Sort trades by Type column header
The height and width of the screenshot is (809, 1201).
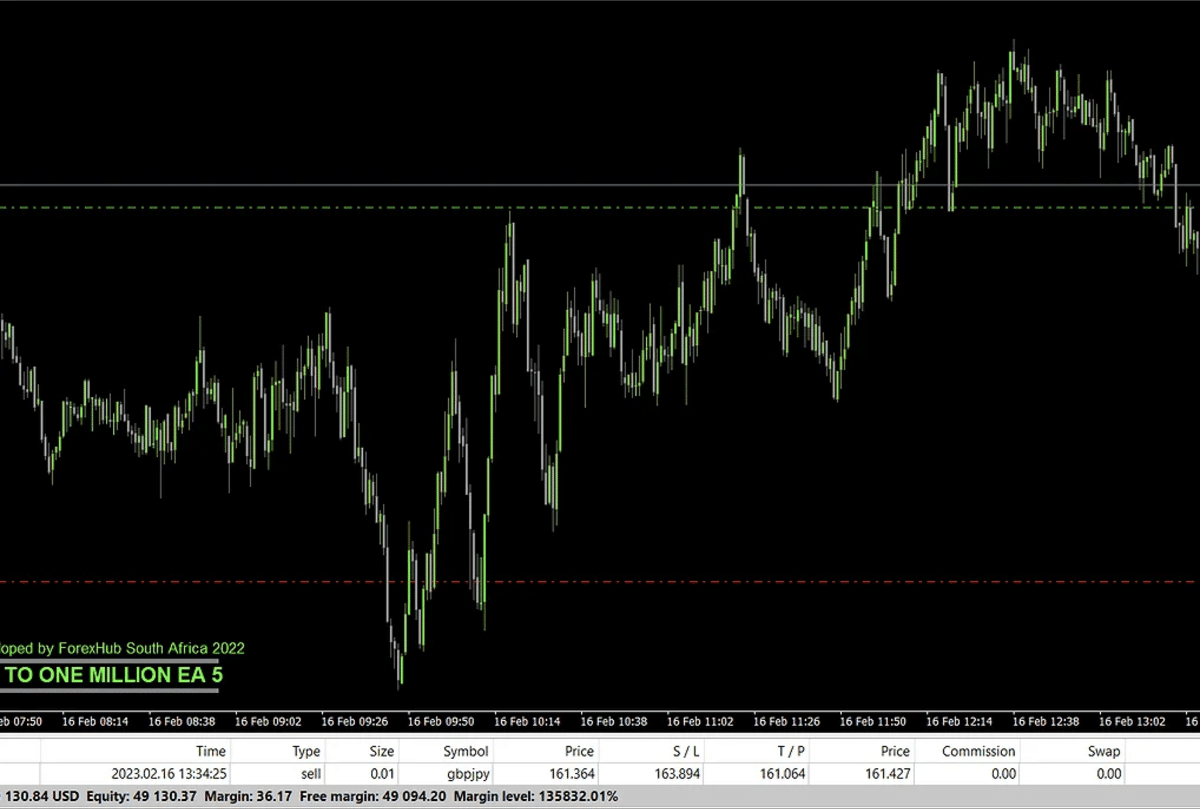click(x=306, y=751)
